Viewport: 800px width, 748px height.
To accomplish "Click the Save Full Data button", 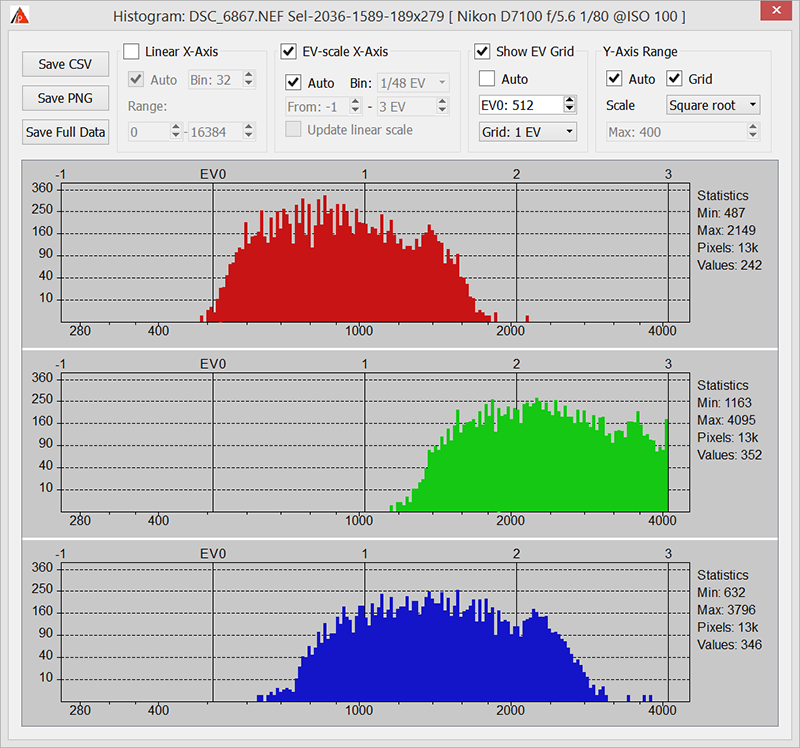I will click(65, 132).
